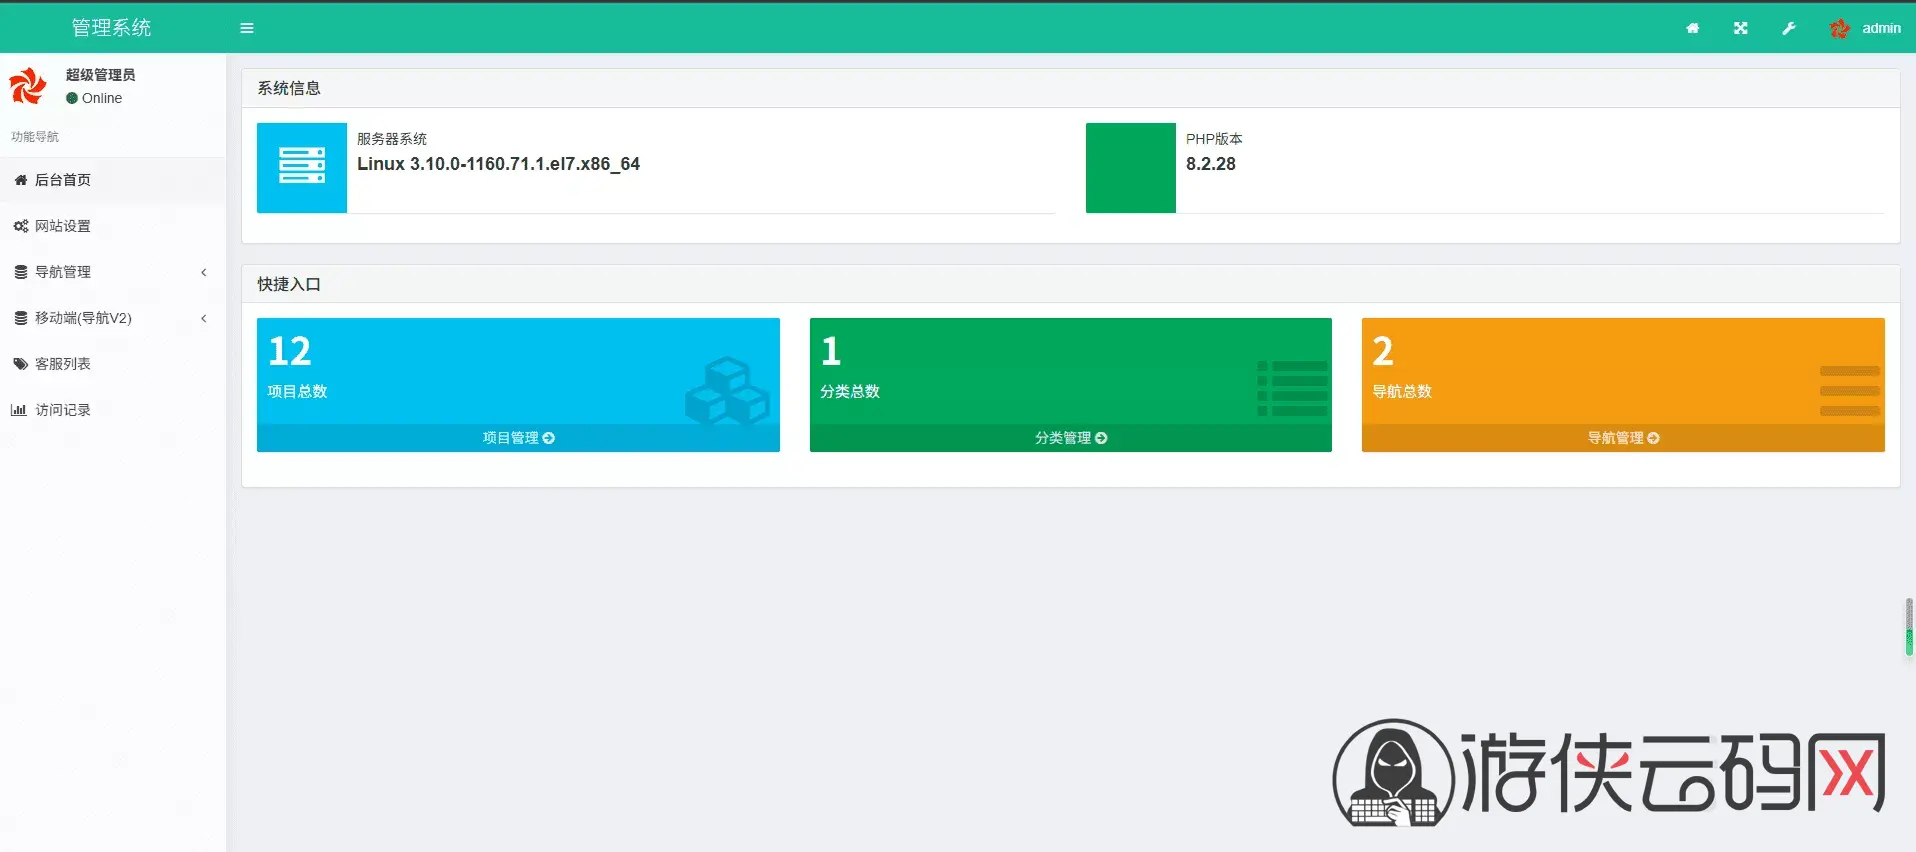Click the home icon in top bar

1692,28
